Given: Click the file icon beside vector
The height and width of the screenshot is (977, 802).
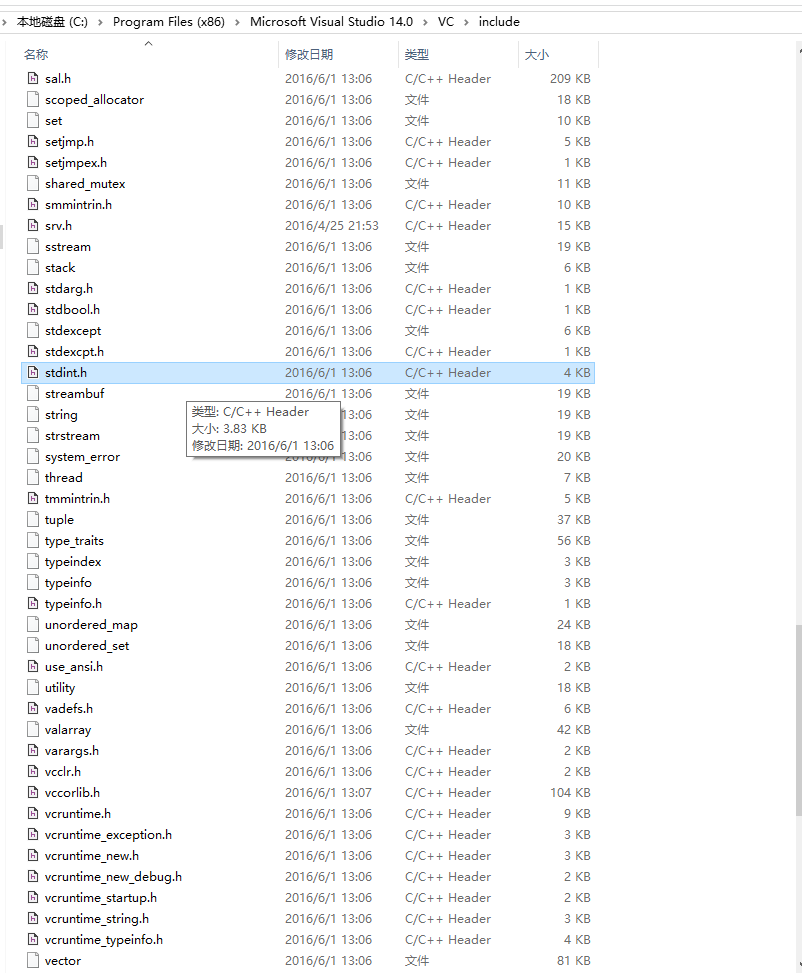Looking at the screenshot, I should pos(34,960).
